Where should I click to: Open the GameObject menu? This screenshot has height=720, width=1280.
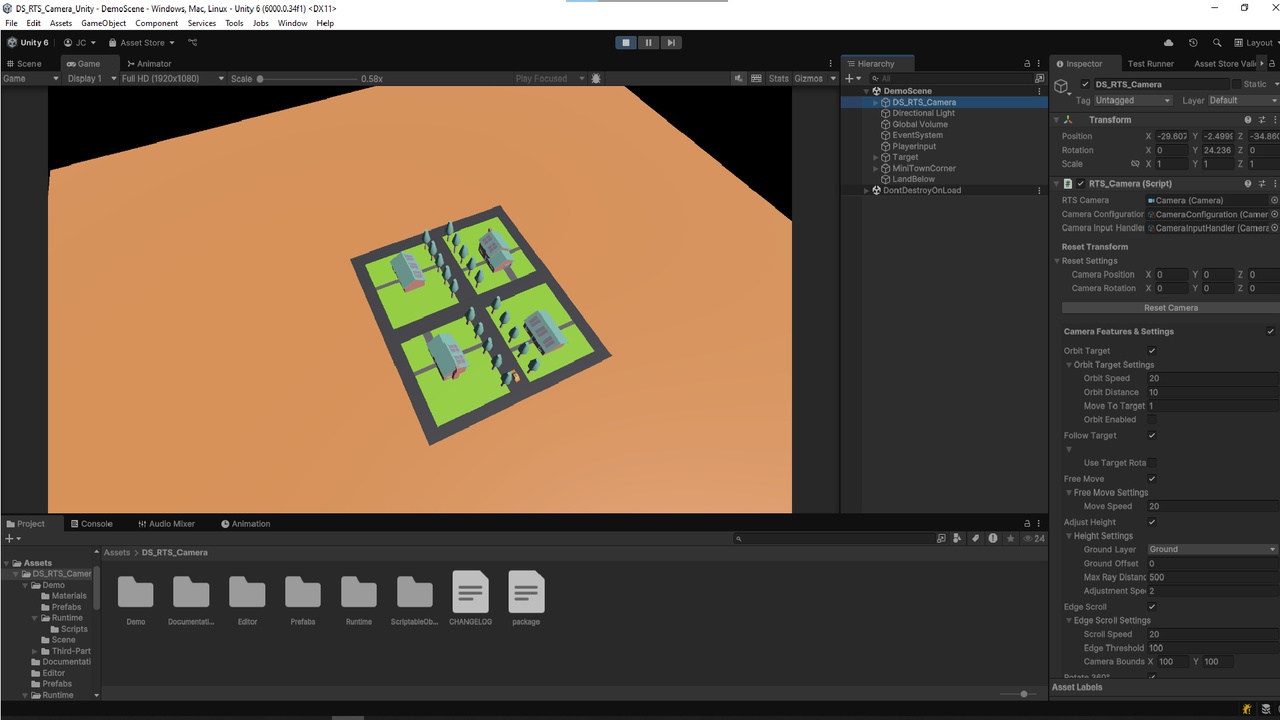click(x=104, y=23)
